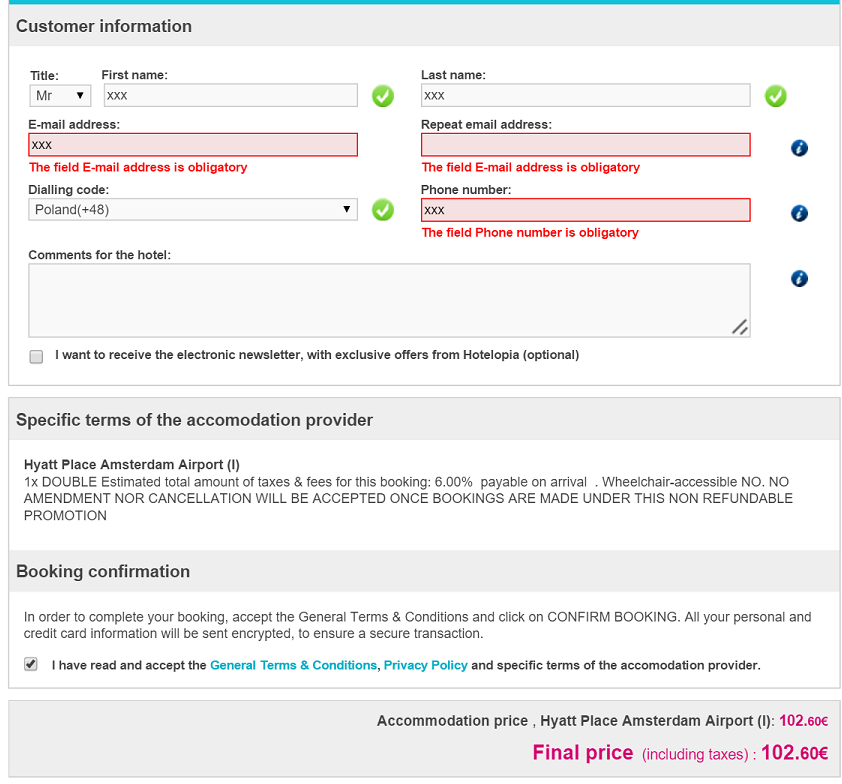Open the Dialling code dropdown Poland(+48)

coord(193,209)
